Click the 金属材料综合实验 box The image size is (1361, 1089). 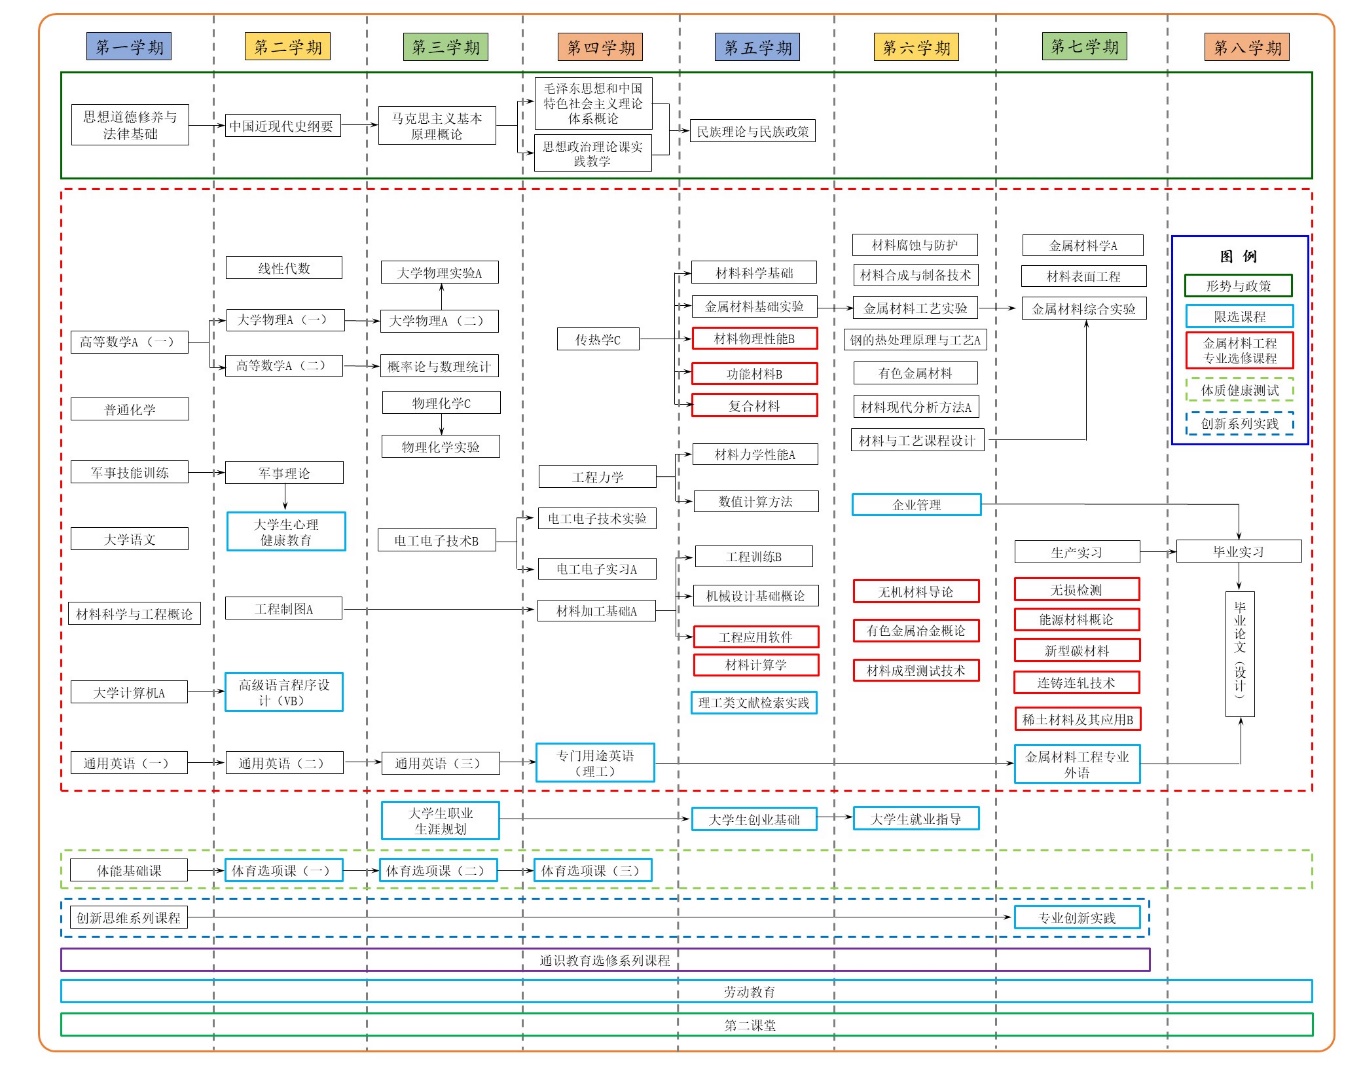pyautogui.click(x=1083, y=309)
